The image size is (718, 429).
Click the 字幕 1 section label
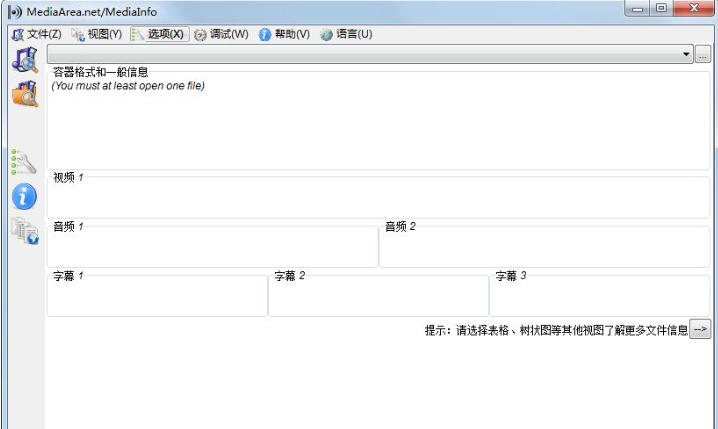click(68, 276)
